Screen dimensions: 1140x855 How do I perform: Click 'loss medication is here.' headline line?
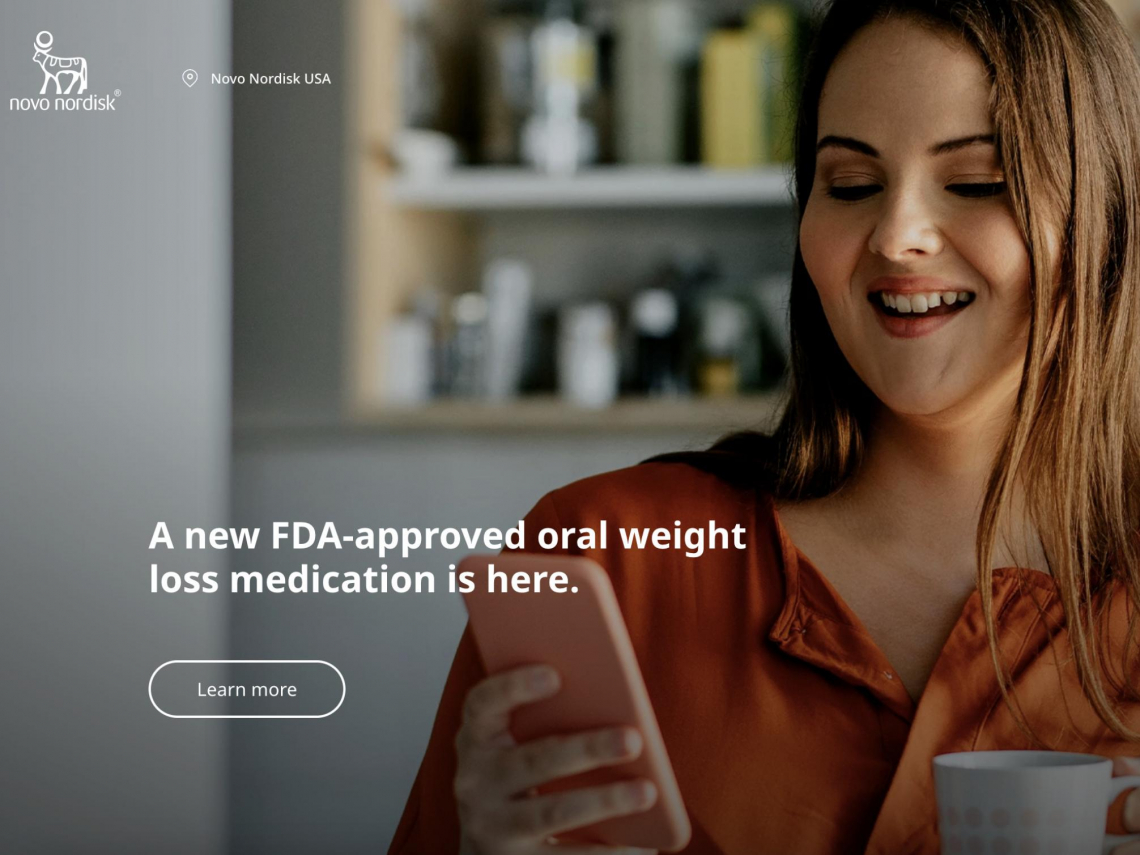click(x=364, y=579)
